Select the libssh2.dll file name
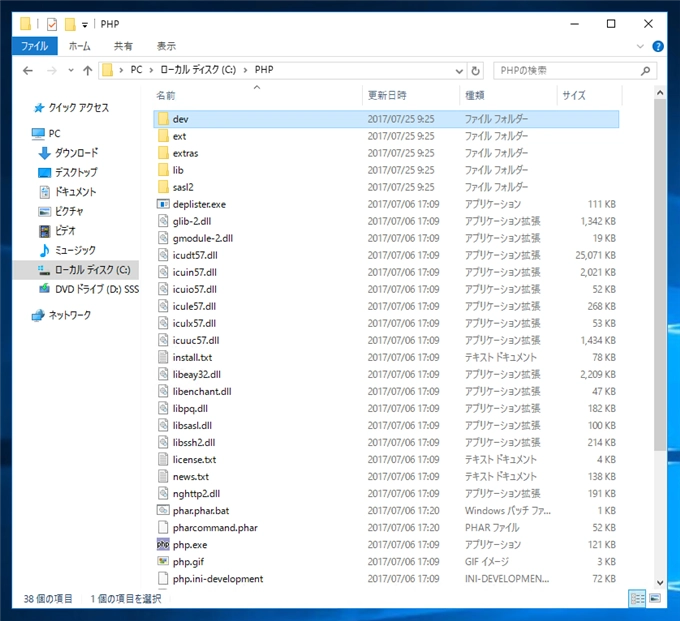The image size is (680, 621). coord(194,442)
